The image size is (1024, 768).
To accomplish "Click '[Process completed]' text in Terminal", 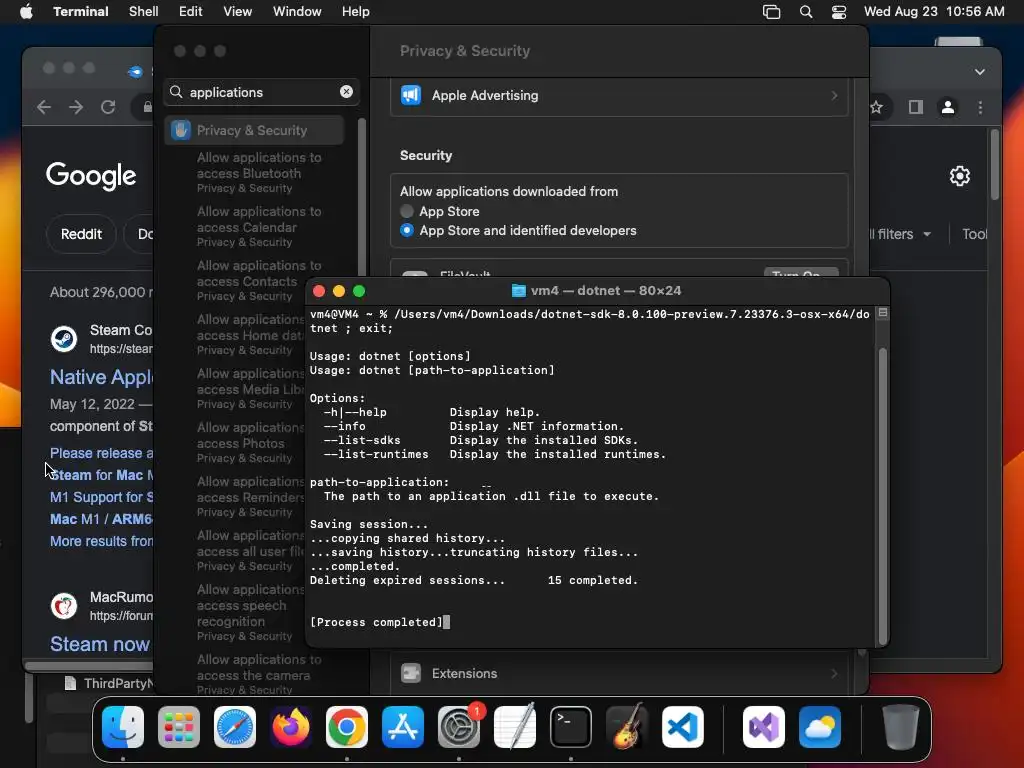I will (376, 622).
